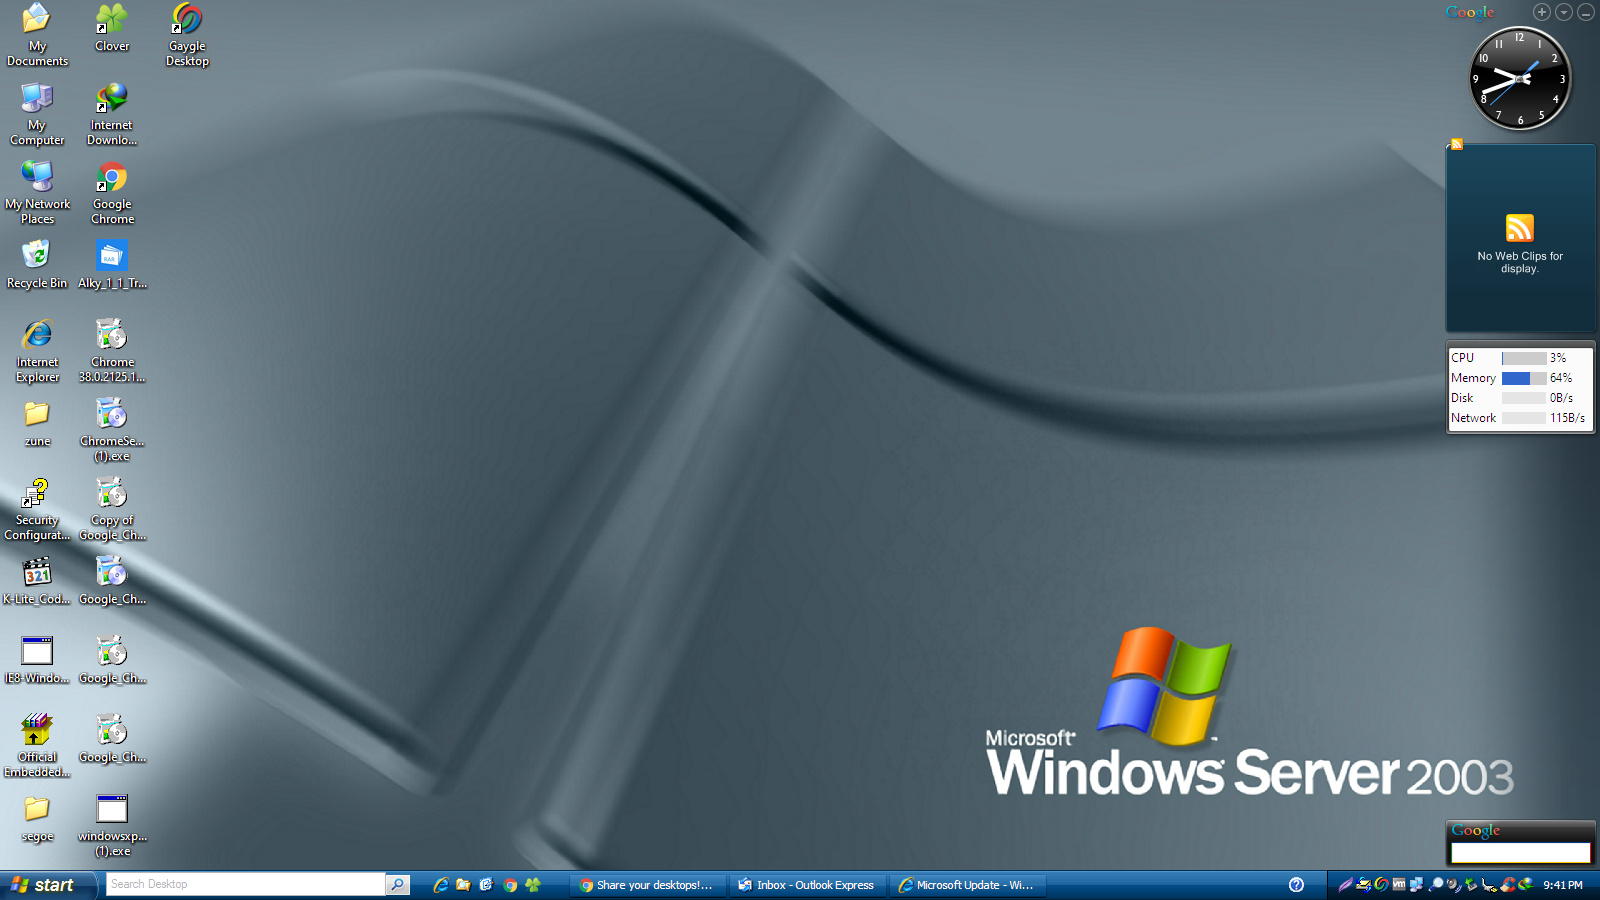Switch to Inbox - Outlook Express window
Screen dimensions: 1600x900
click(x=807, y=885)
